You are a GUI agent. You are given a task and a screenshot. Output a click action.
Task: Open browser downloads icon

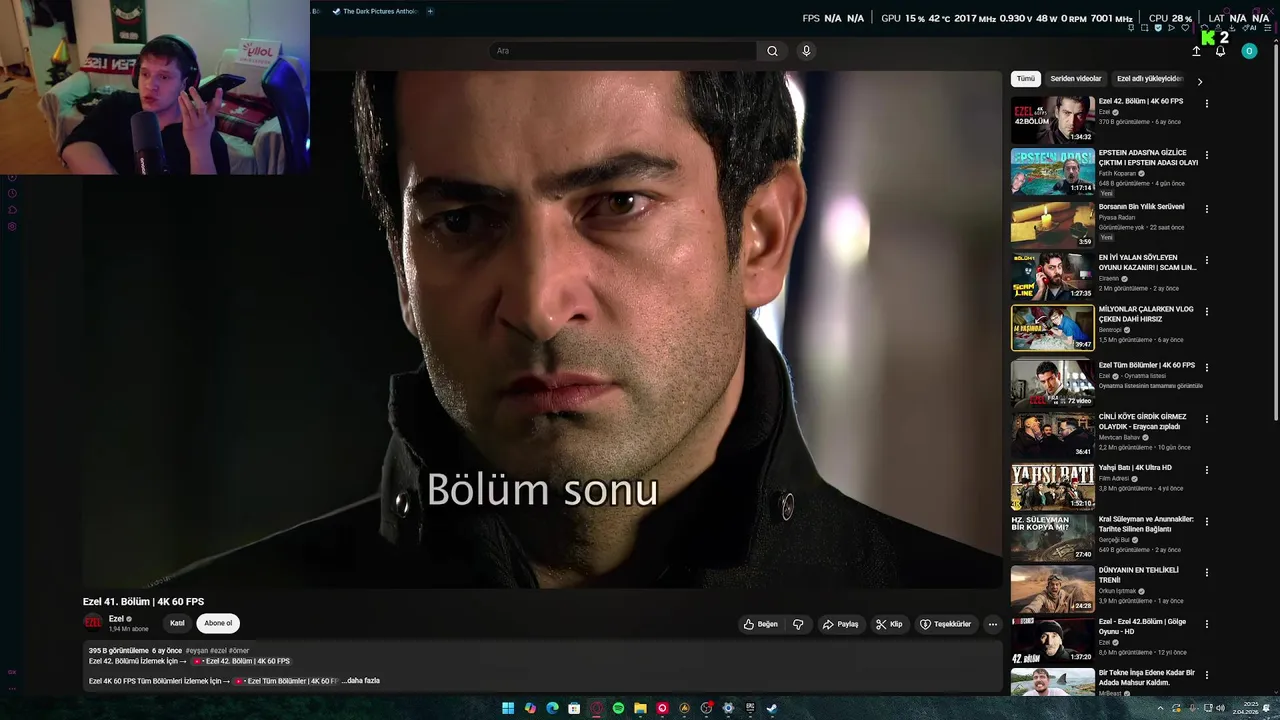1231,28
